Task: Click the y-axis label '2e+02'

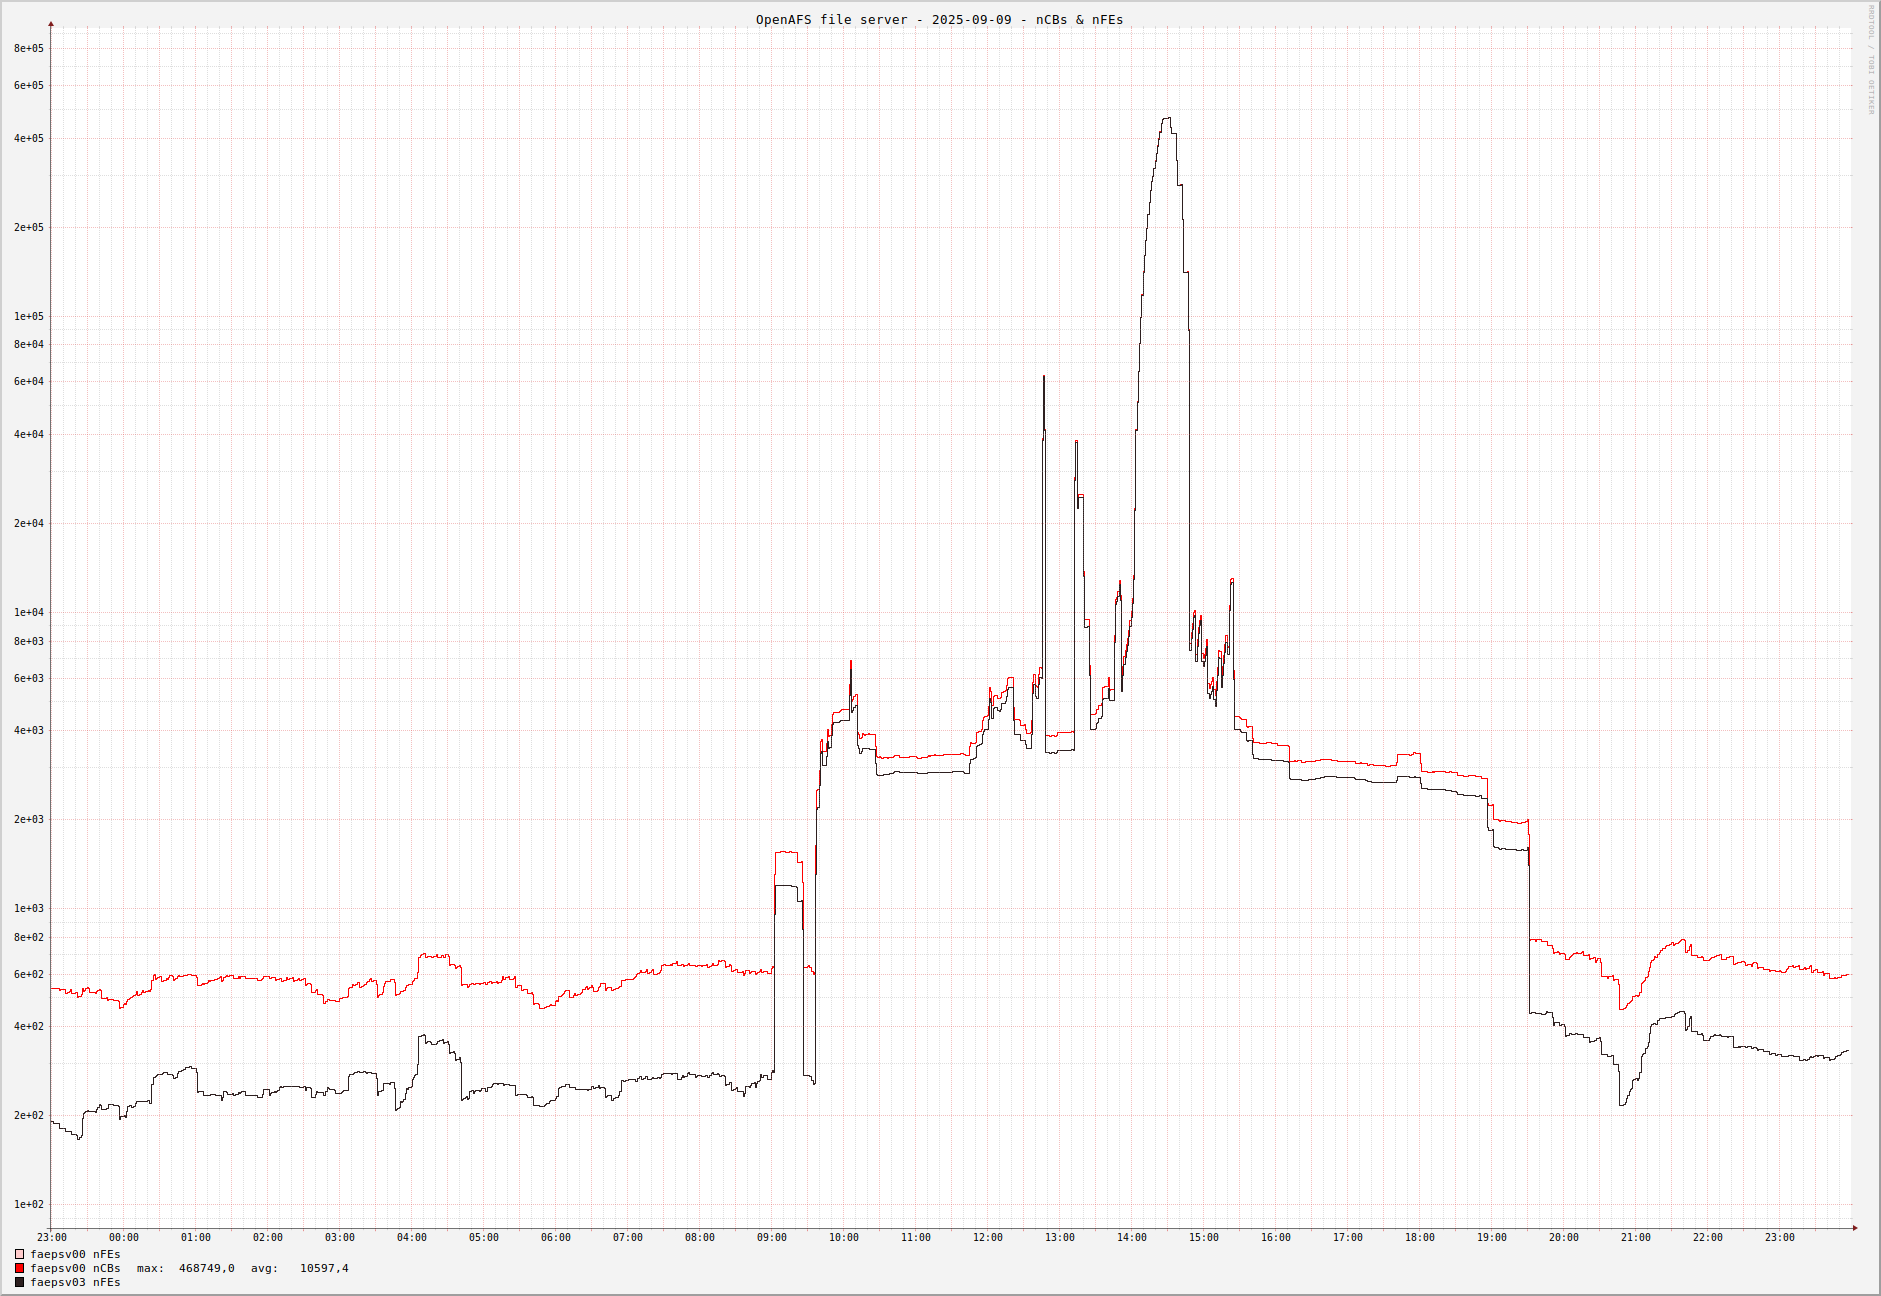Action: (29, 1115)
